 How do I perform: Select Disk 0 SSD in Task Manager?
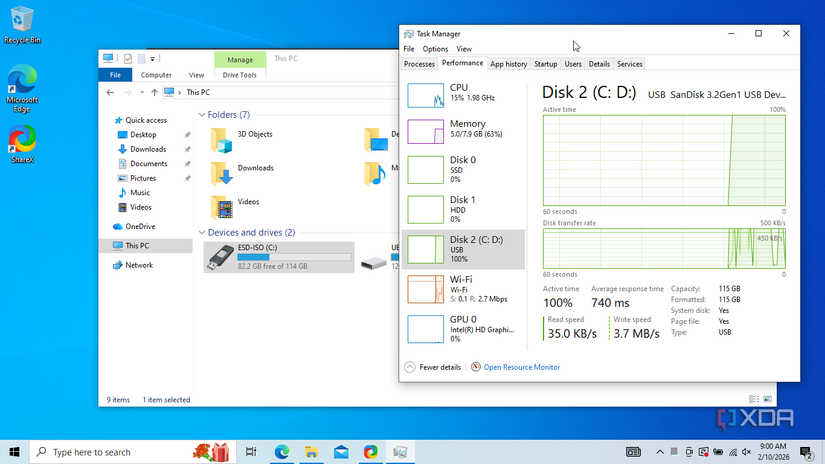[x=463, y=169]
